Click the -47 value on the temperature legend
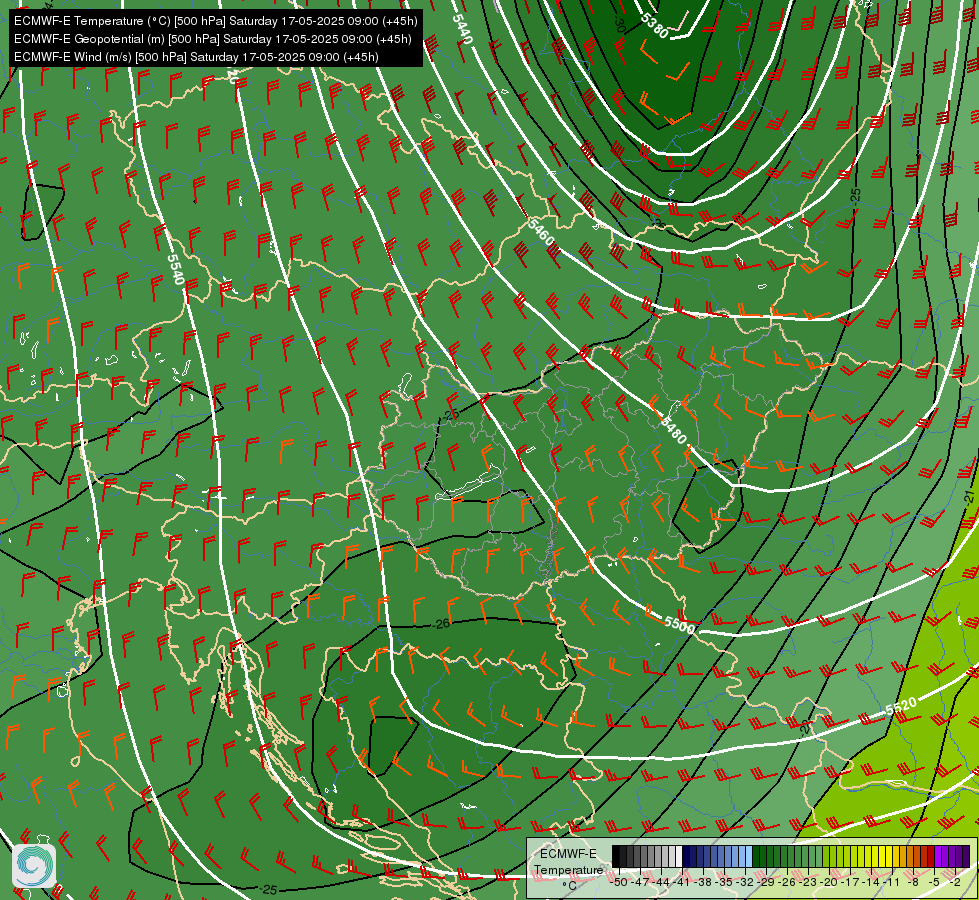 point(640,882)
